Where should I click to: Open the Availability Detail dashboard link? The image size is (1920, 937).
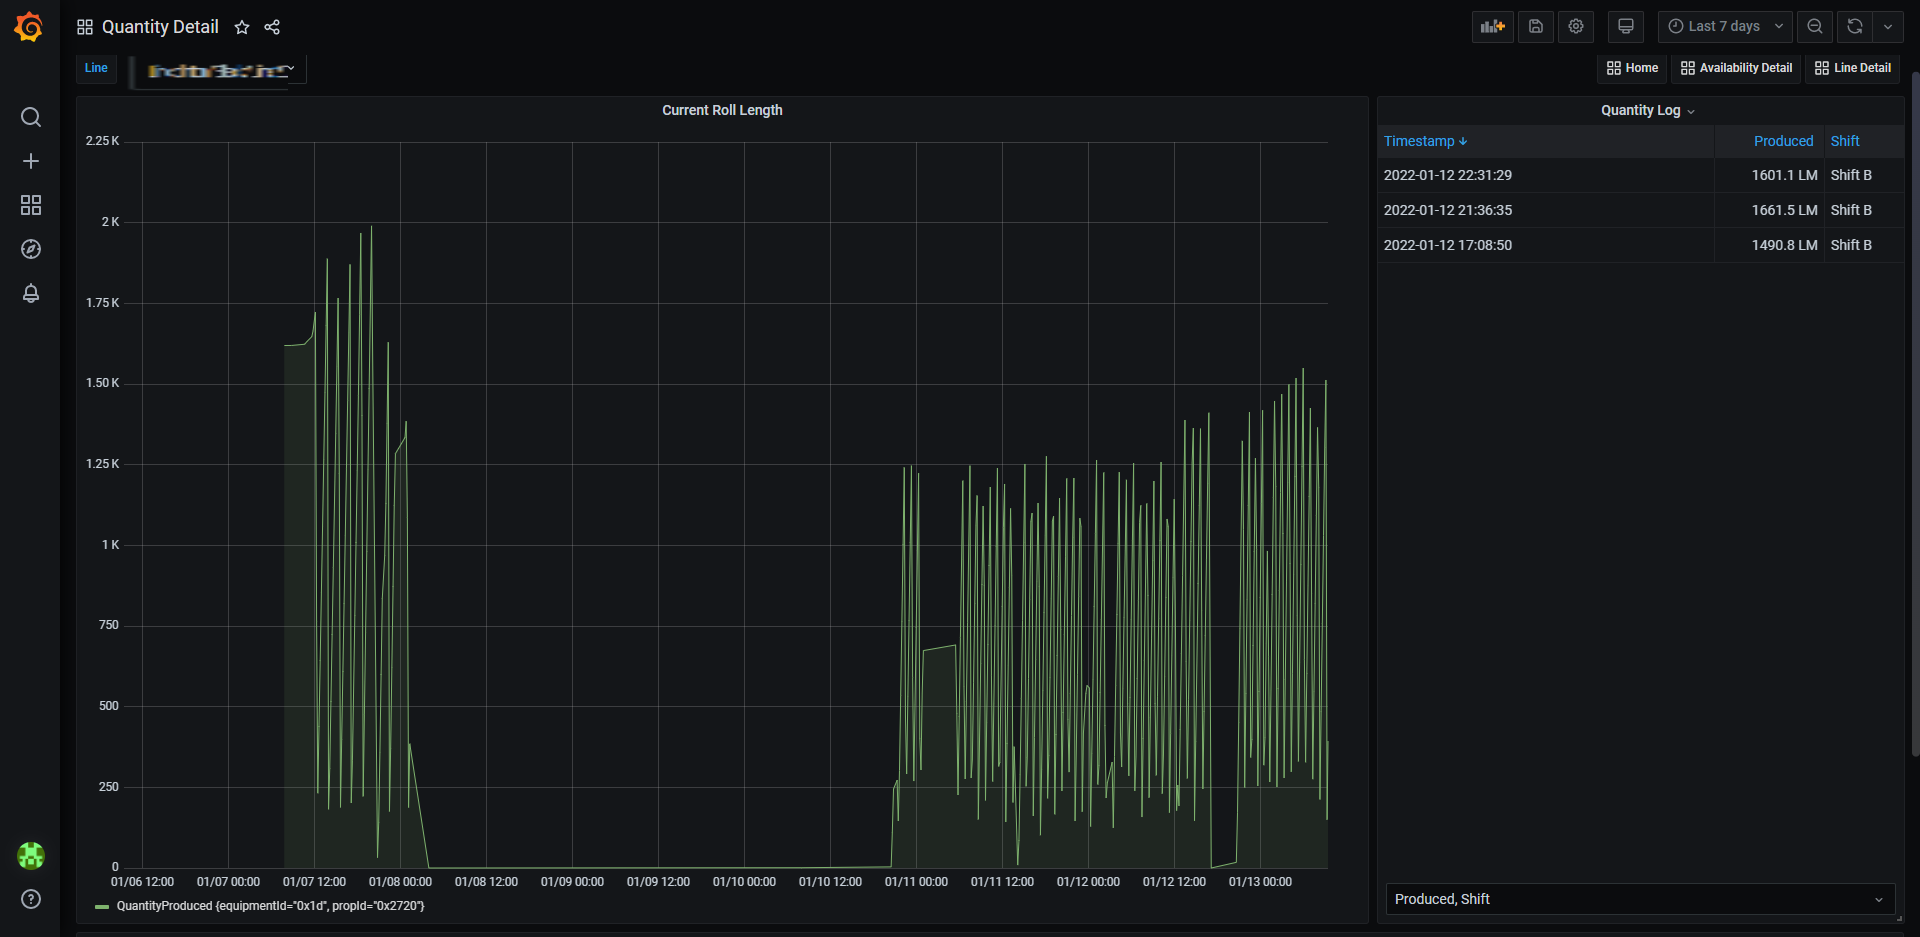[x=1736, y=68]
